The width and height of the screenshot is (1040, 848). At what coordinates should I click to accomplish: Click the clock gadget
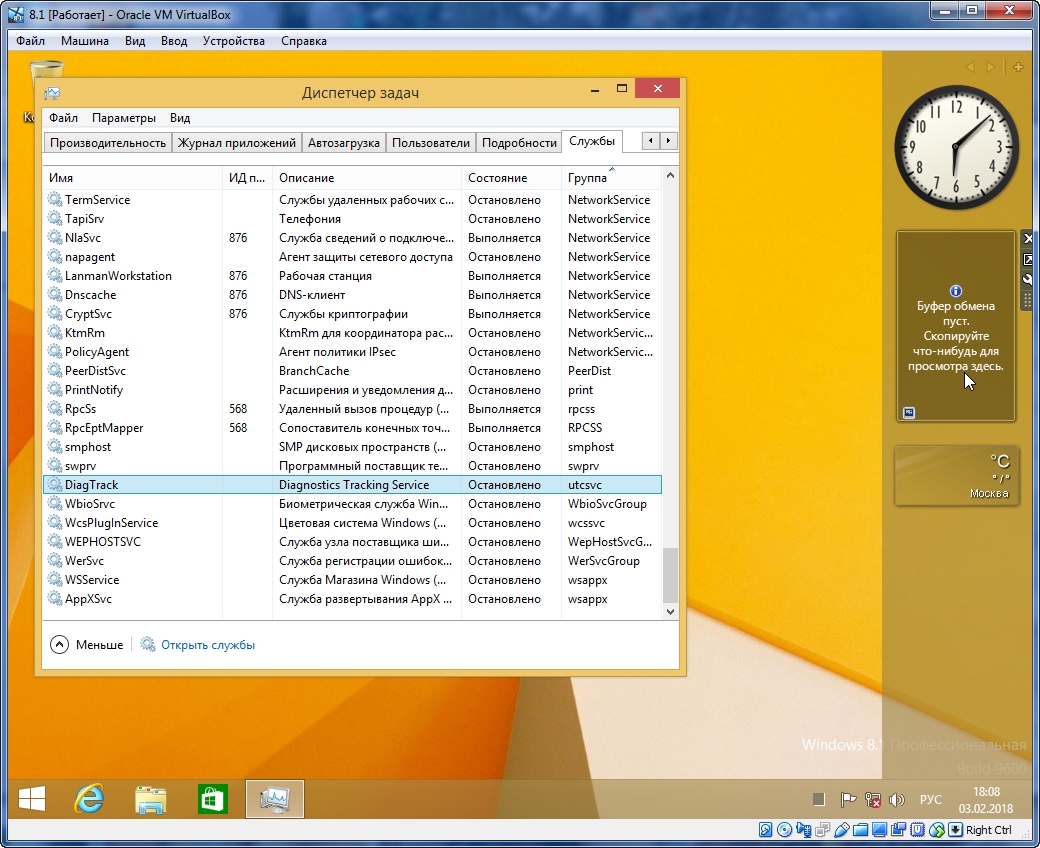(956, 148)
